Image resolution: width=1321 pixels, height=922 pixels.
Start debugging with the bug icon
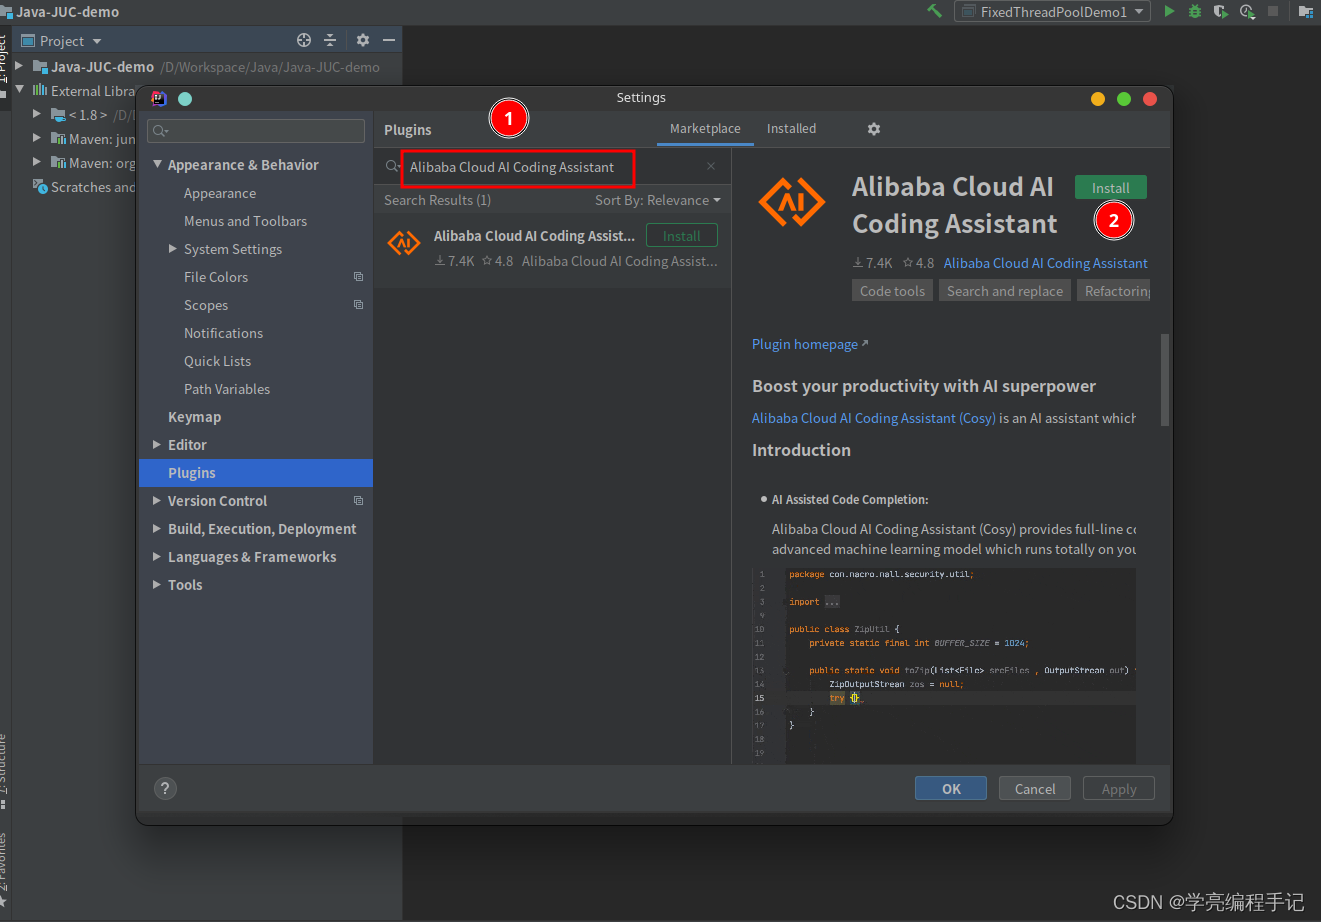click(x=1194, y=12)
